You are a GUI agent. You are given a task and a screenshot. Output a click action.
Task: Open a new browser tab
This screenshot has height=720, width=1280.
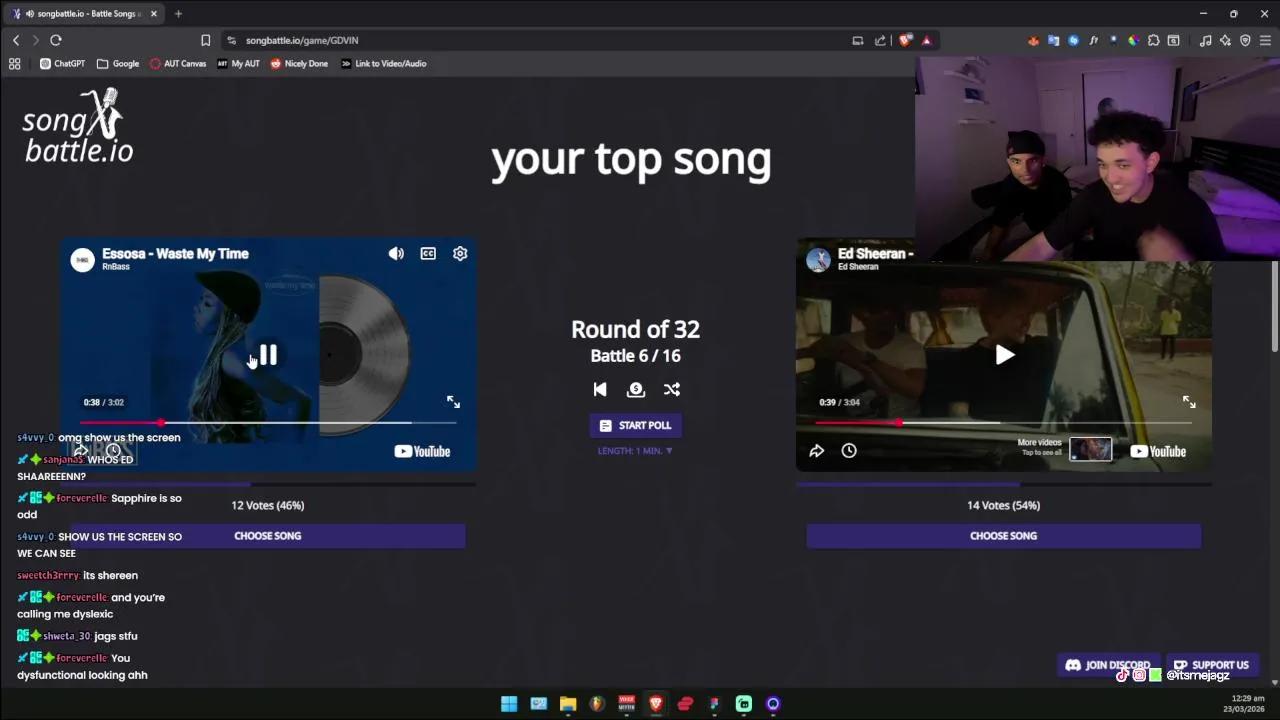pyautogui.click(x=178, y=14)
